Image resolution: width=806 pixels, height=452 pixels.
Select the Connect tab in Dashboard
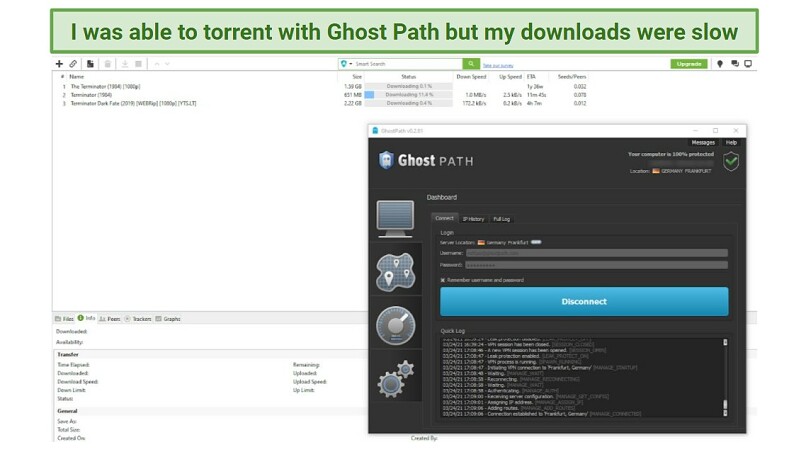pyautogui.click(x=444, y=219)
